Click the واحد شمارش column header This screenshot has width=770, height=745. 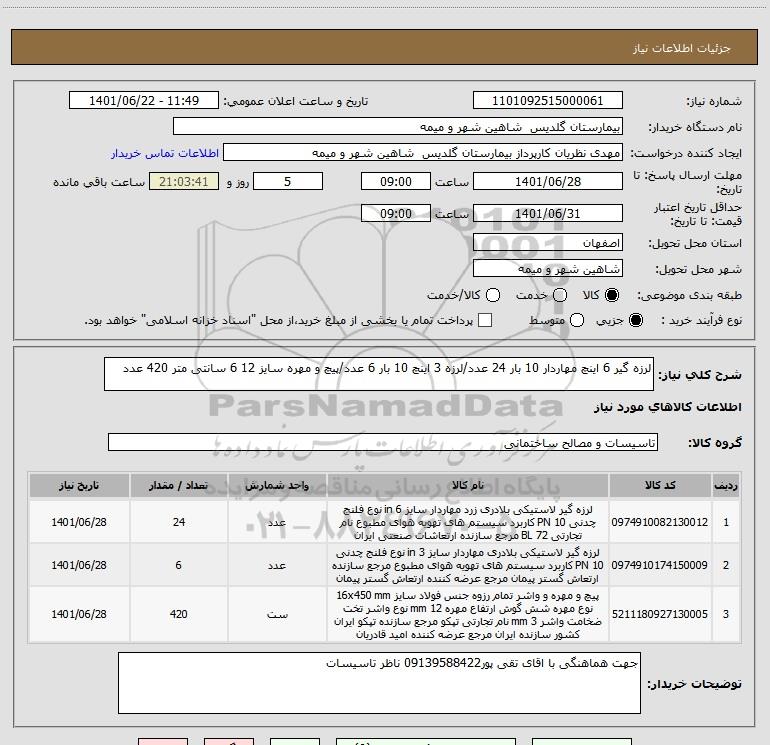pyautogui.click(x=277, y=485)
